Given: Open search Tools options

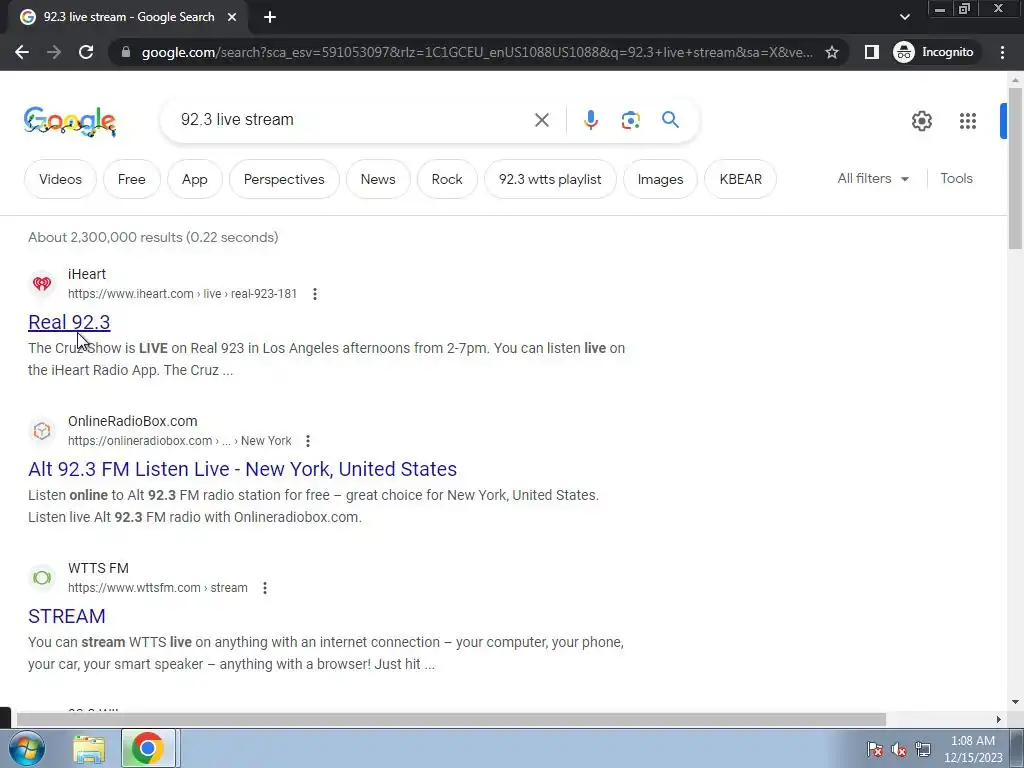Looking at the screenshot, I should (x=956, y=178).
